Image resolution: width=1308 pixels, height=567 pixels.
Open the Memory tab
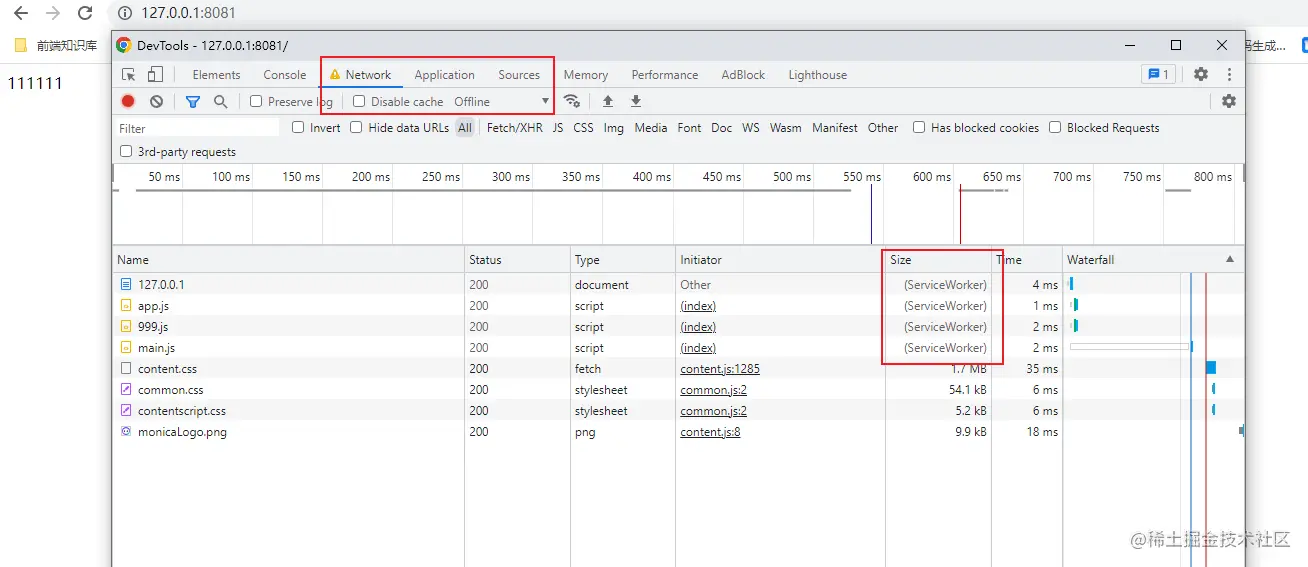(x=586, y=75)
